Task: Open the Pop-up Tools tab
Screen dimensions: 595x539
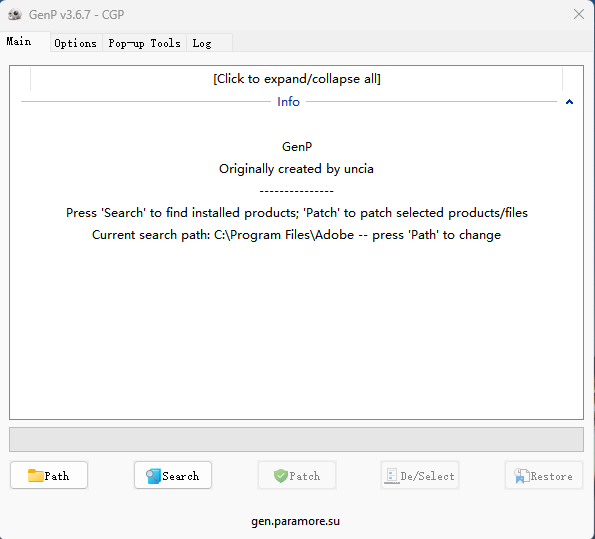Action: click(144, 43)
